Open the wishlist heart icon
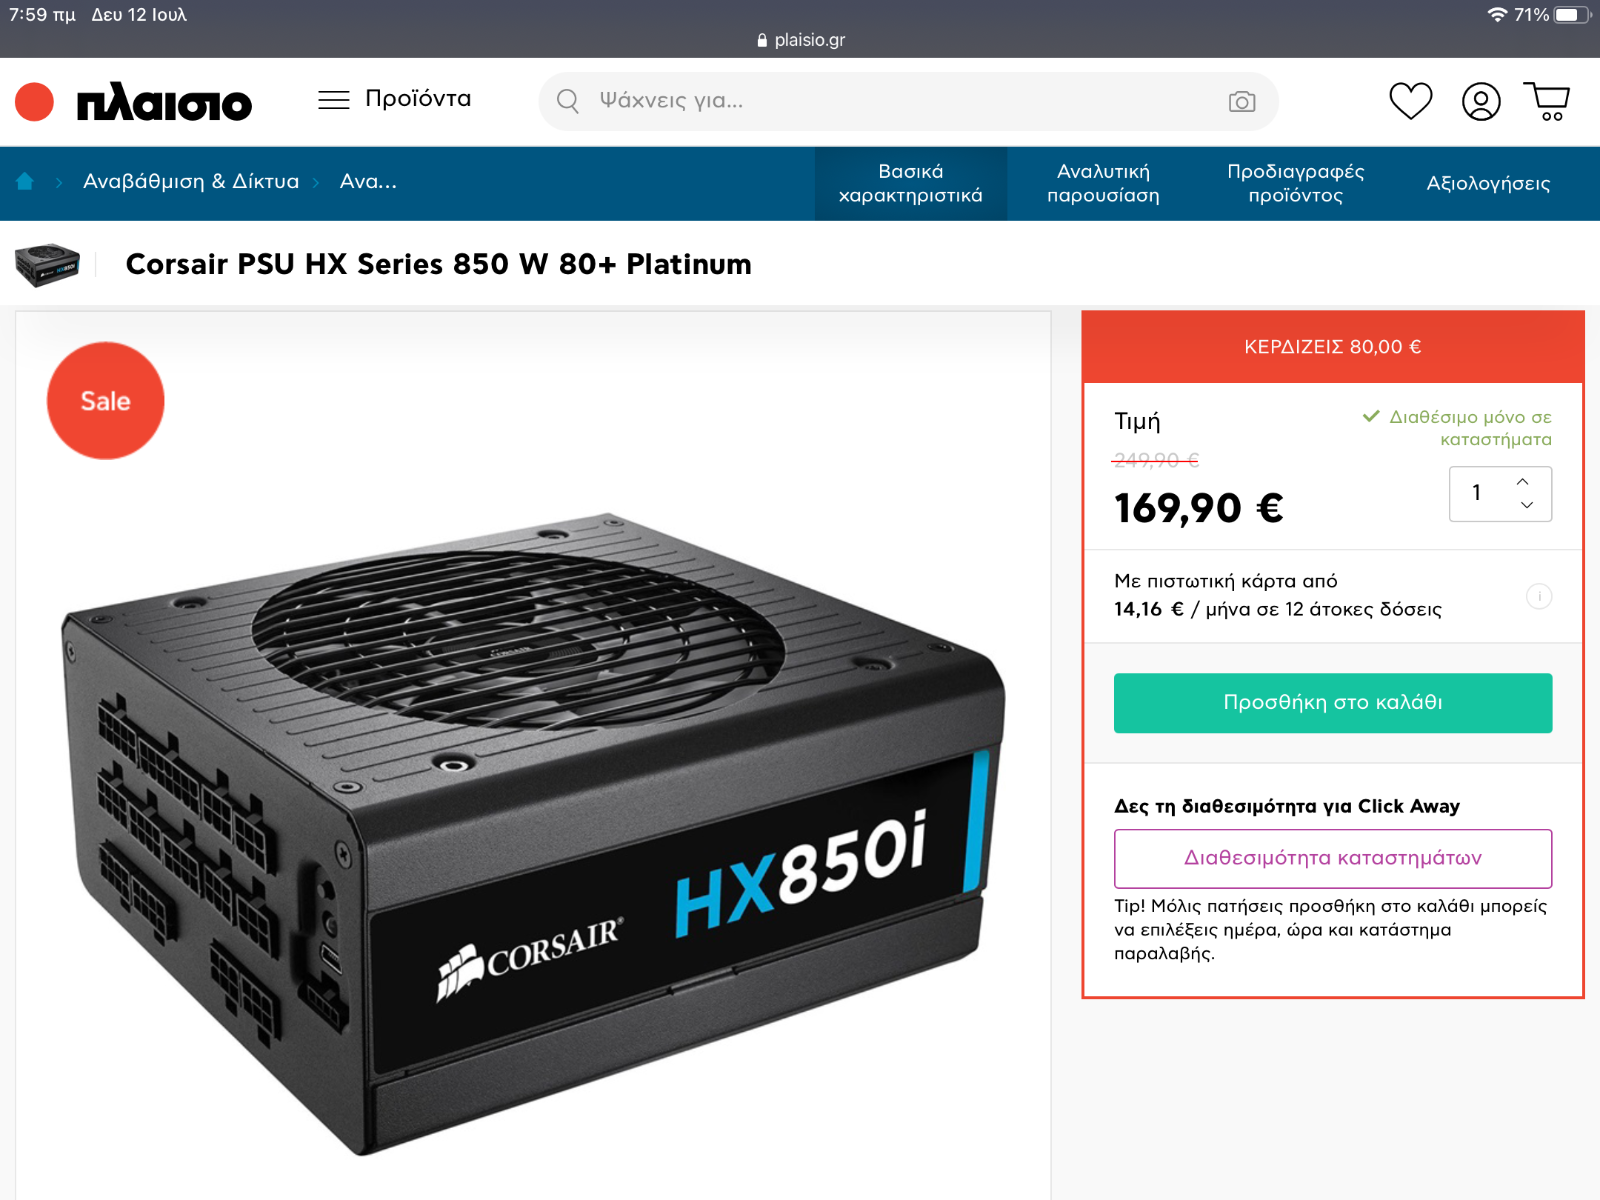This screenshot has height=1200, width=1600. (1411, 101)
